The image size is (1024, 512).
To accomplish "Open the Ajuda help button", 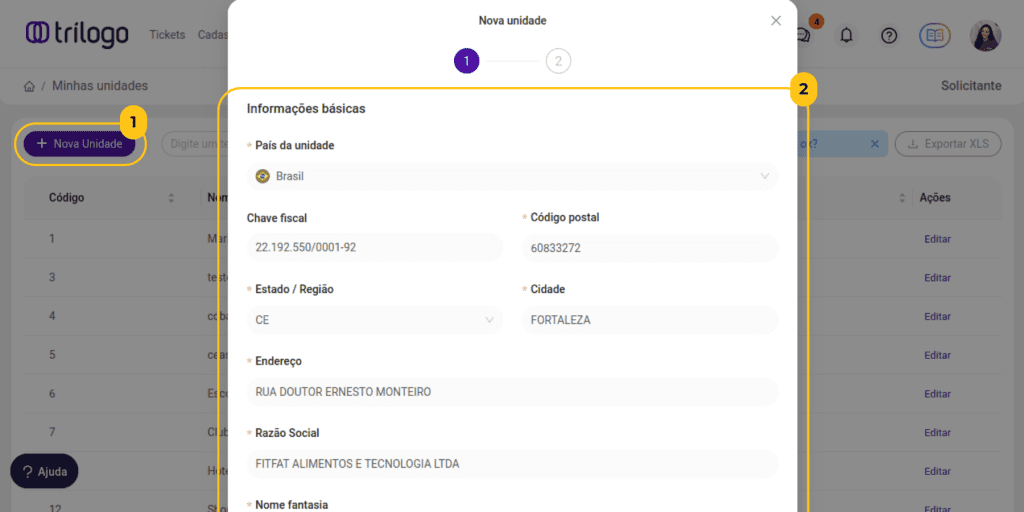I will [44, 471].
